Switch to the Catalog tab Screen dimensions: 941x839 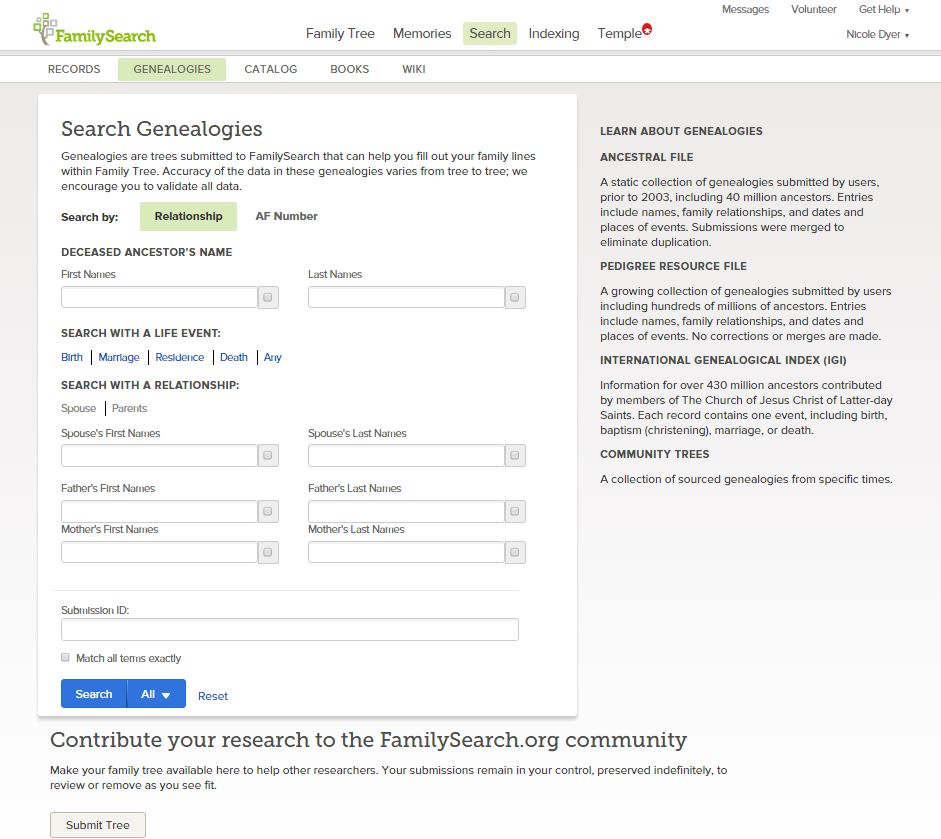tap(271, 69)
